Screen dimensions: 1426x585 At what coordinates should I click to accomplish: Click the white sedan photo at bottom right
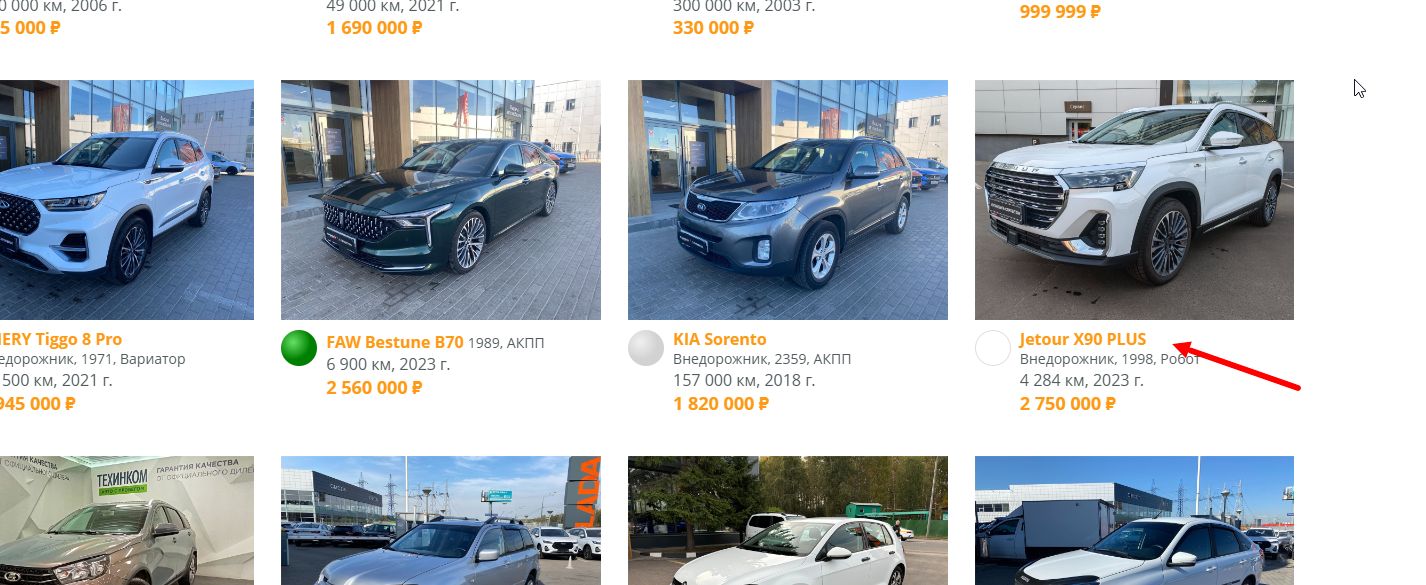pos(1134,520)
